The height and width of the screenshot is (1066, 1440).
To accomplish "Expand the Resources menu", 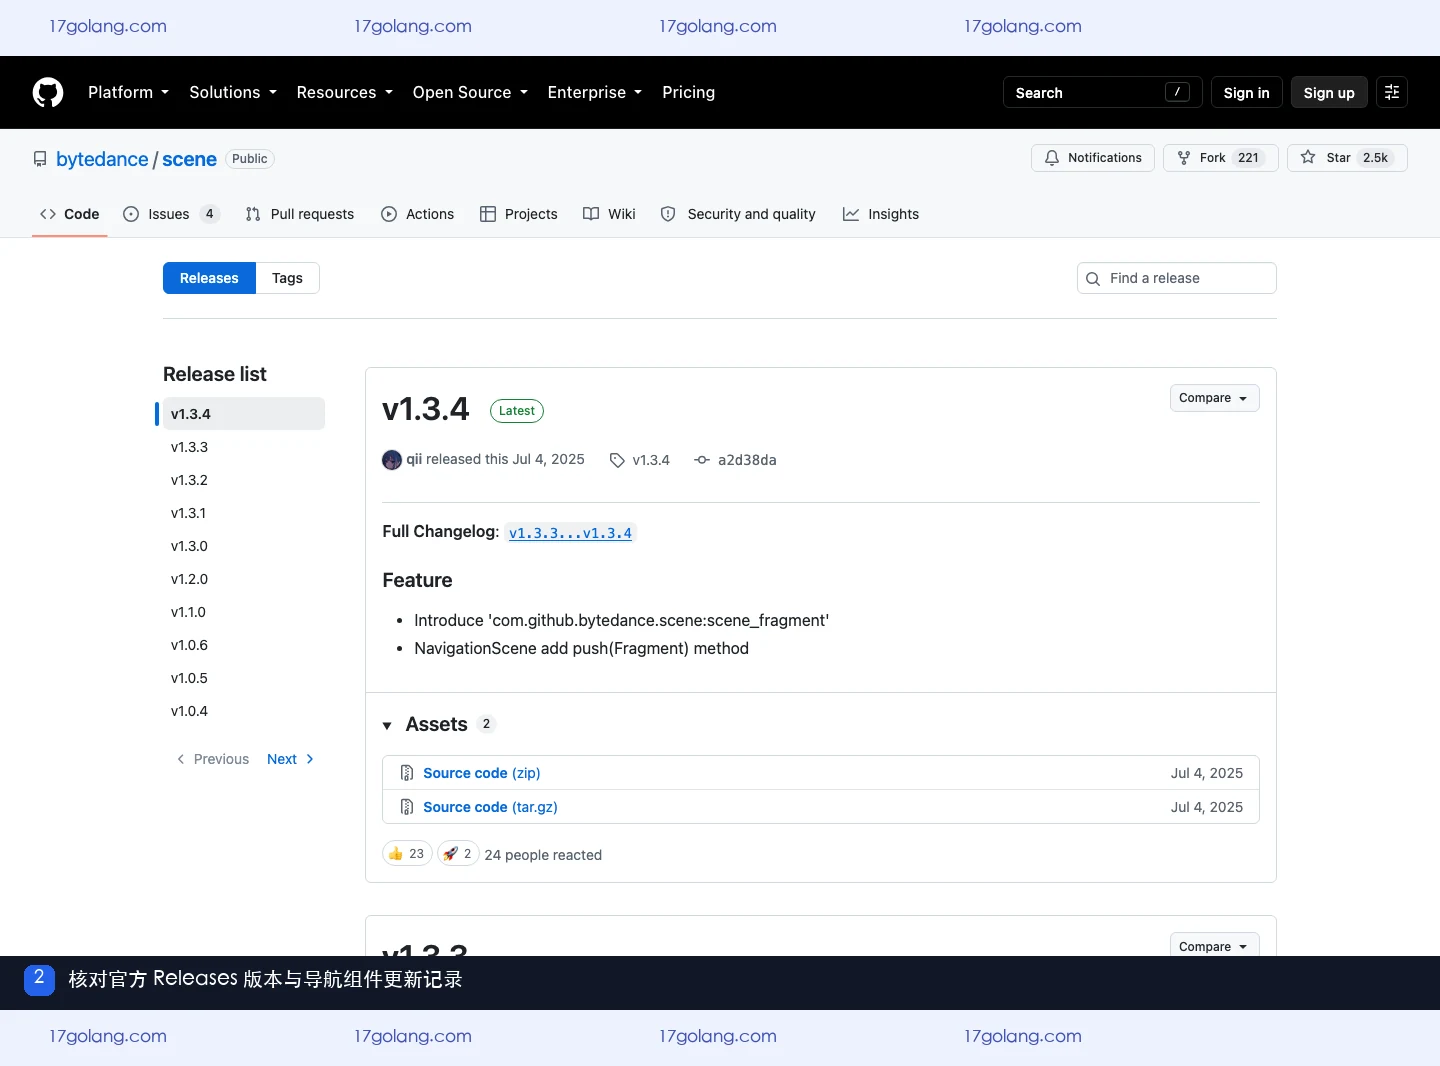I will (x=345, y=92).
